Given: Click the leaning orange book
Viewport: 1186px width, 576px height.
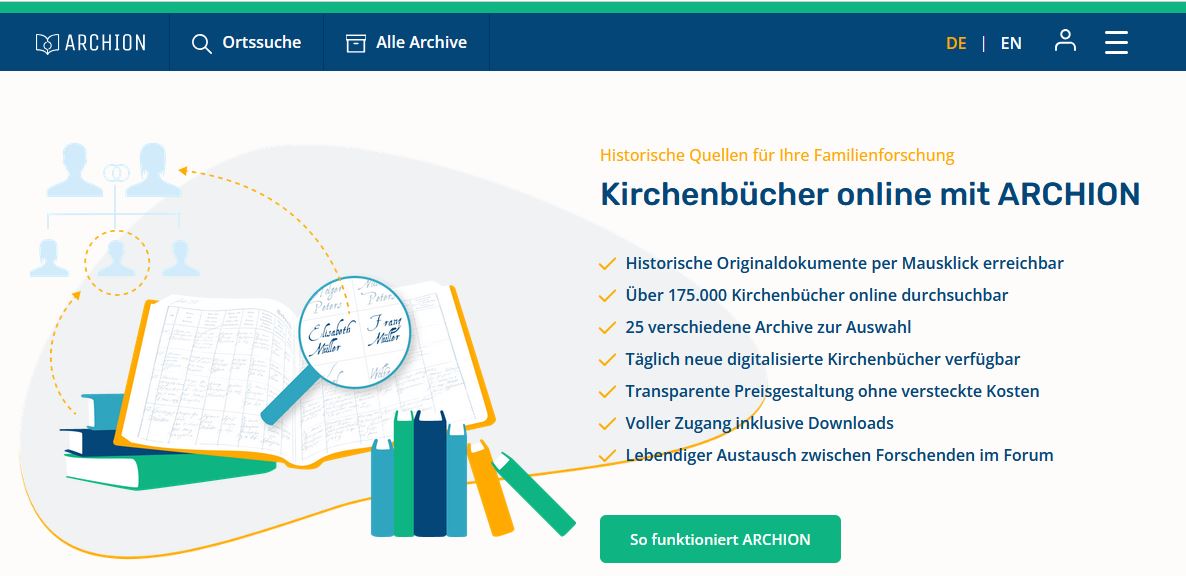Looking at the screenshot, I should (x=490, y=490).
